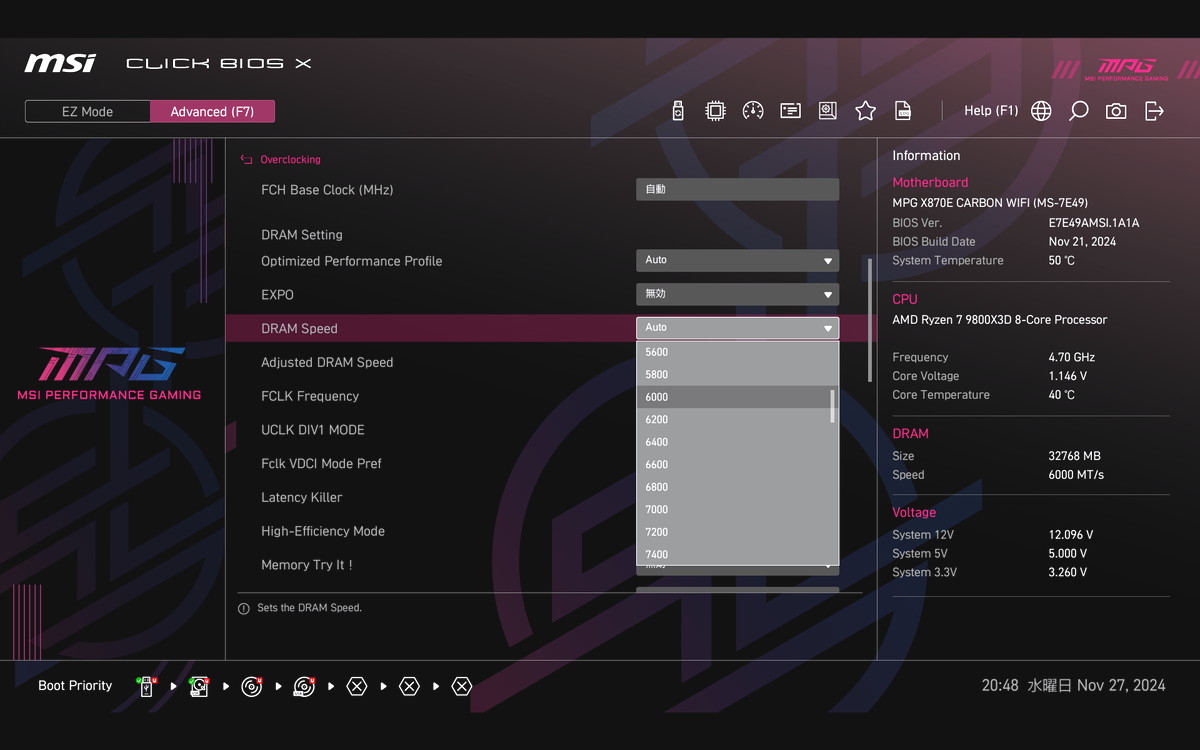This screenshot has width=1200, height=750.
Task: Click the 6000 MT/s DRAM speed value
Action: [1076, 475]
